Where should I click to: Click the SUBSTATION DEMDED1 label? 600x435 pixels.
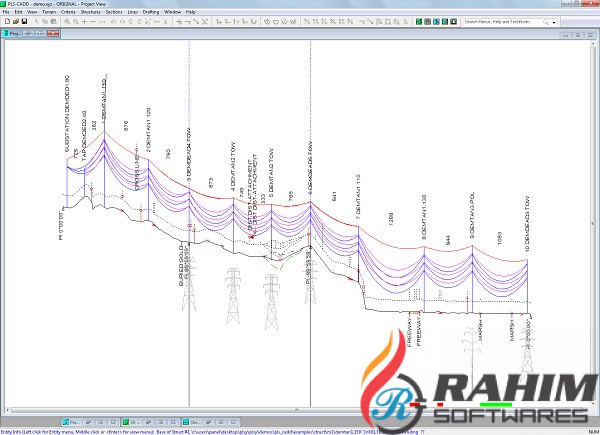(67, 114)
